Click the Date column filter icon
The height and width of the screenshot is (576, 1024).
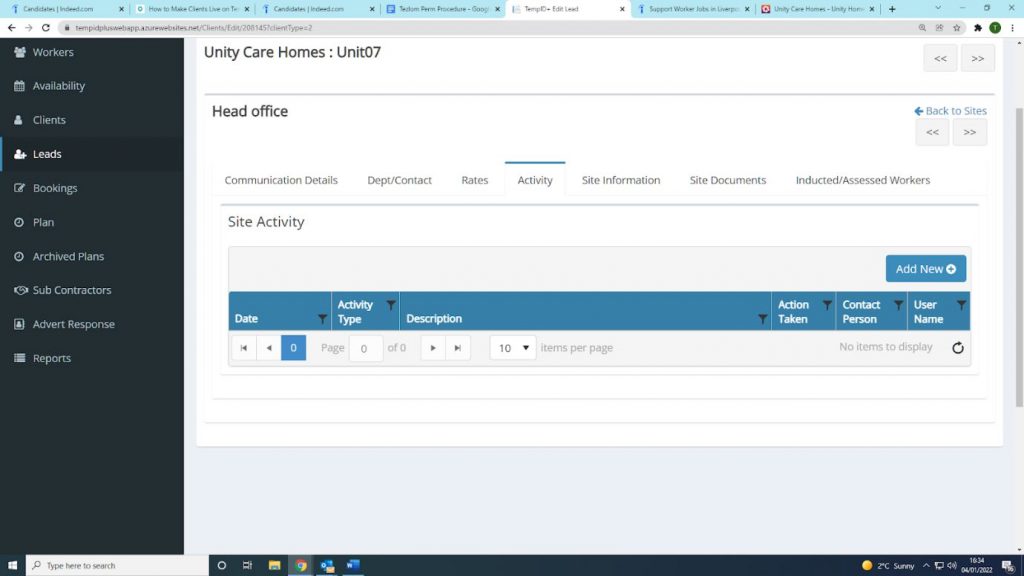[x=322, y=319]
